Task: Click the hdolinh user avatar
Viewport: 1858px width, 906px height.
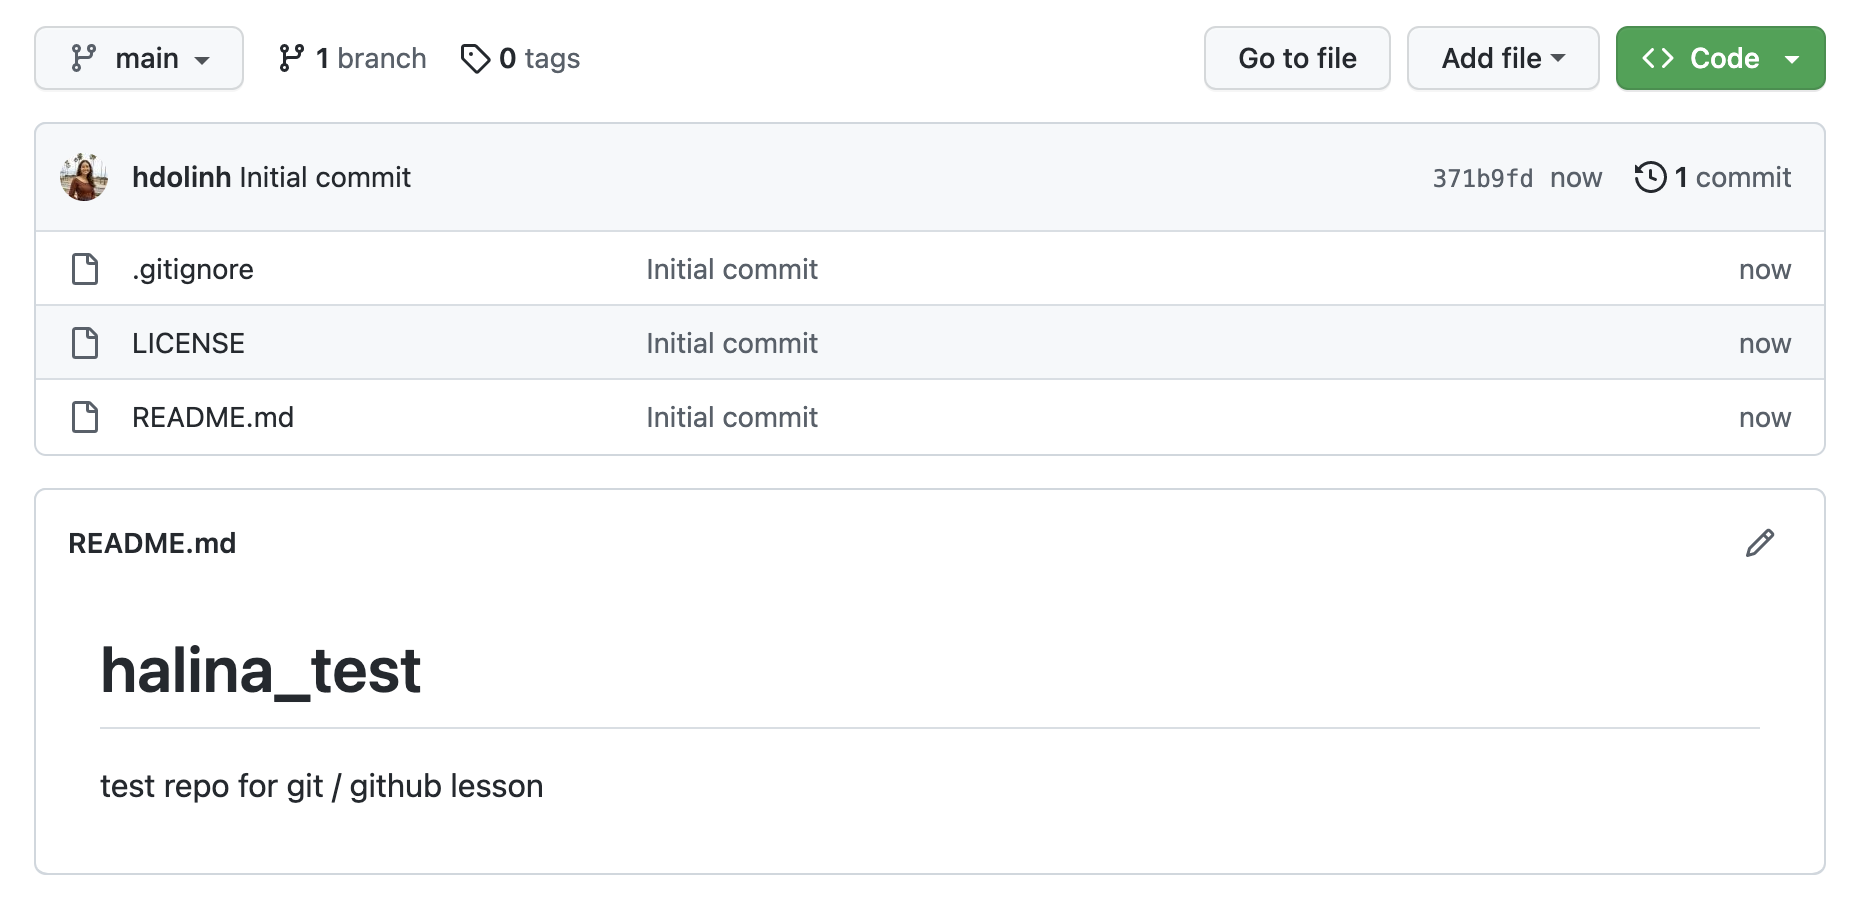Action: coord(84,177)
